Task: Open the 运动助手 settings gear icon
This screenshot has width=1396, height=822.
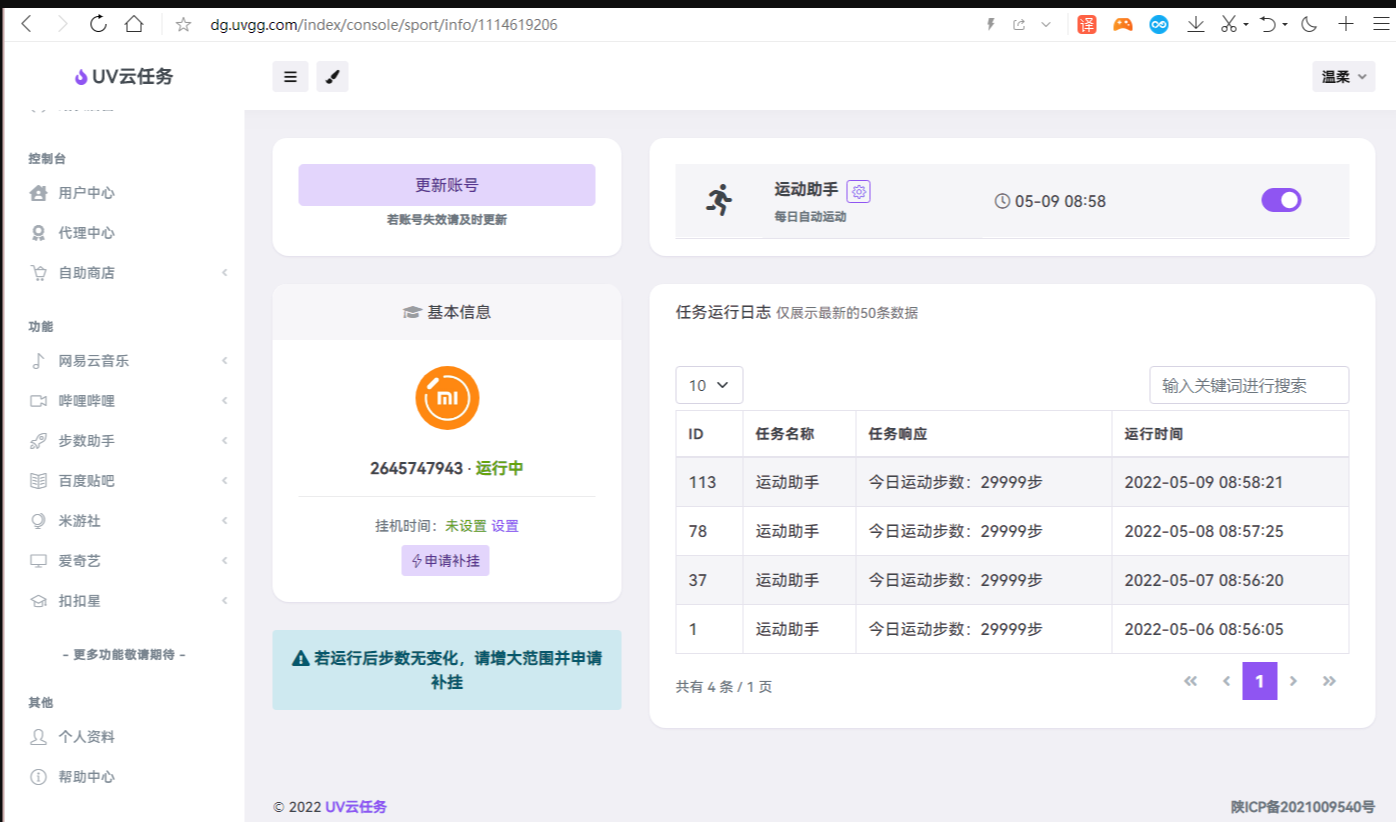Action: pos(858,191)
